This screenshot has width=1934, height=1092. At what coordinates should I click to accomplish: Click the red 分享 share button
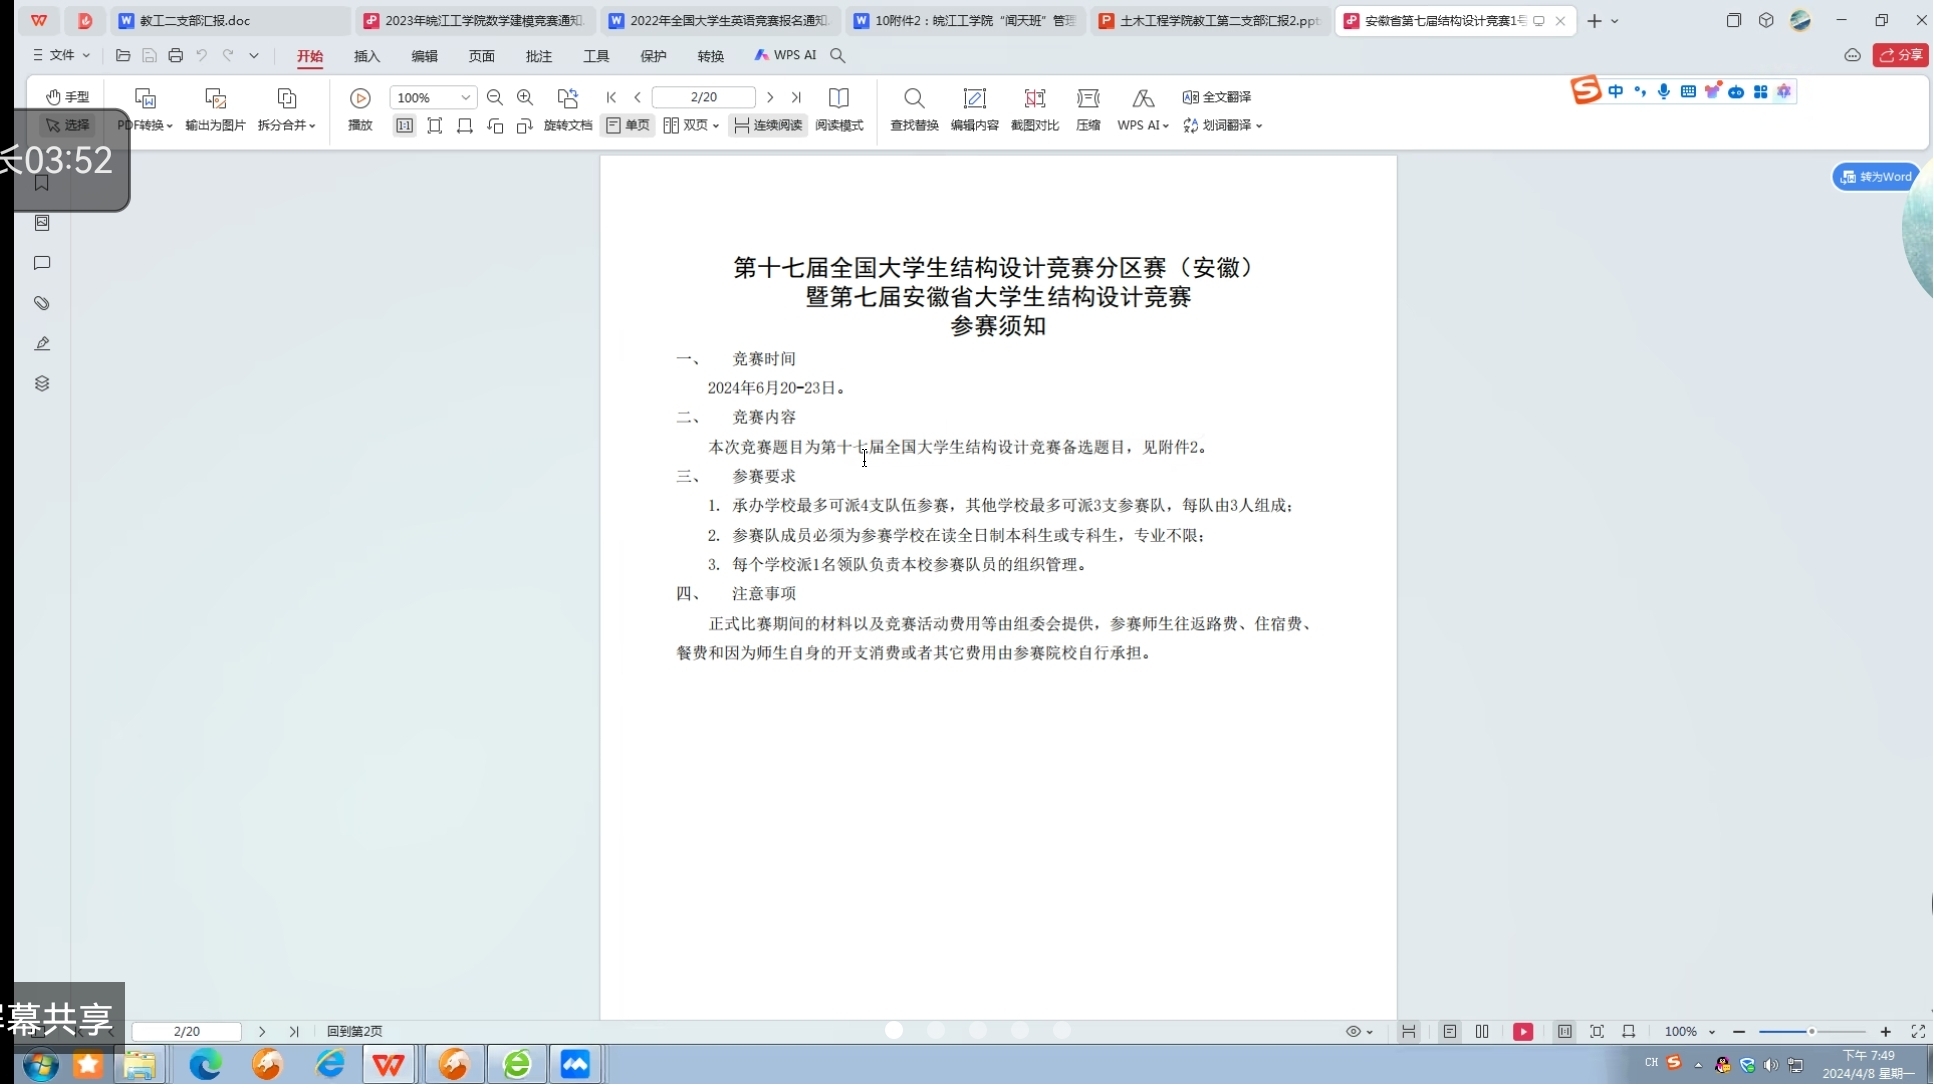pos(1900,56)
